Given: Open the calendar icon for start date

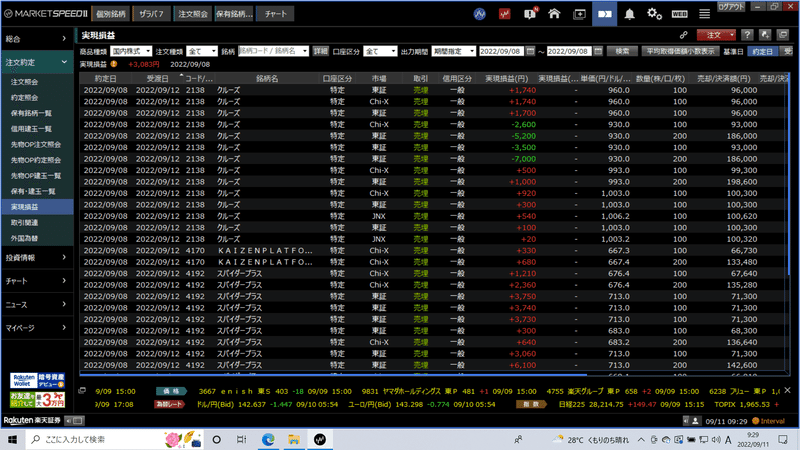Looking at the screenshot, I should (531, 51).
